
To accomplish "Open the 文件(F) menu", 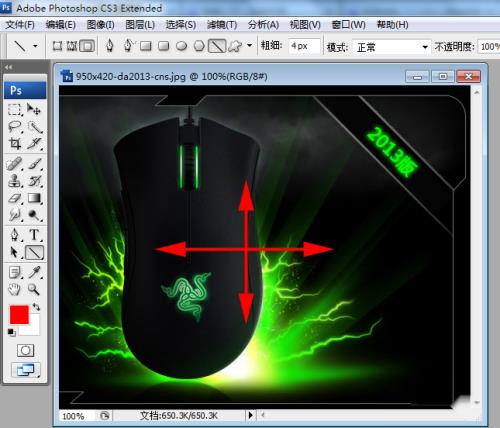I will (x=20, y=25).
